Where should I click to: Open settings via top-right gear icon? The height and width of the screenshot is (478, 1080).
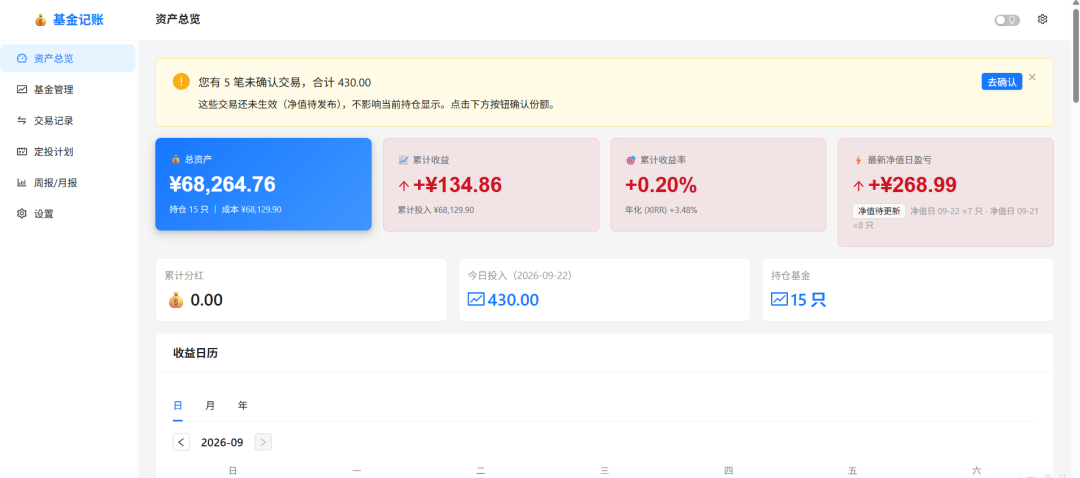point(1042,19)
